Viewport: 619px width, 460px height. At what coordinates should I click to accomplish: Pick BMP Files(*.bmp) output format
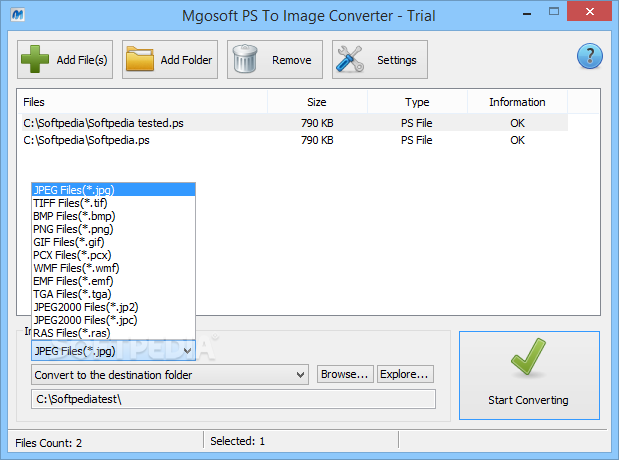coord(113,216)
